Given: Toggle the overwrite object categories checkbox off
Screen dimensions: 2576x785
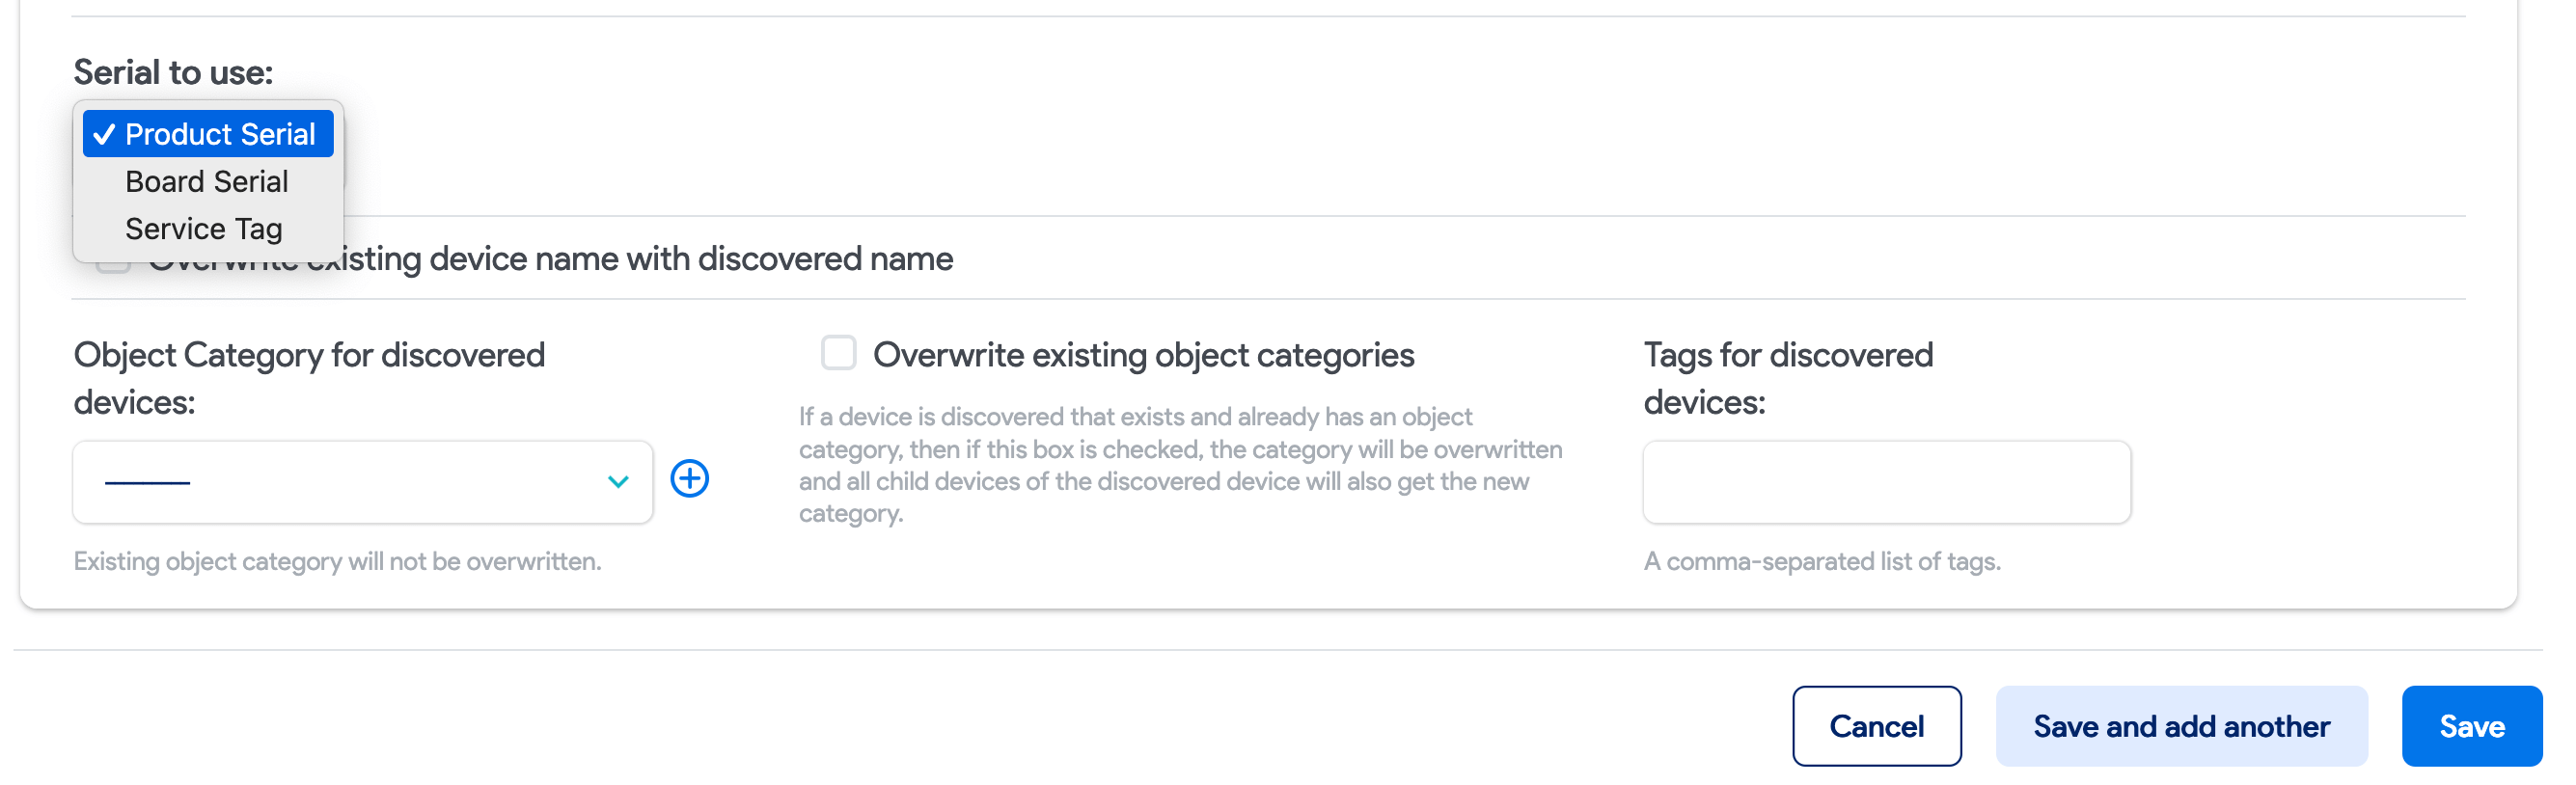Looking at the screenshot, I should 837,352.
